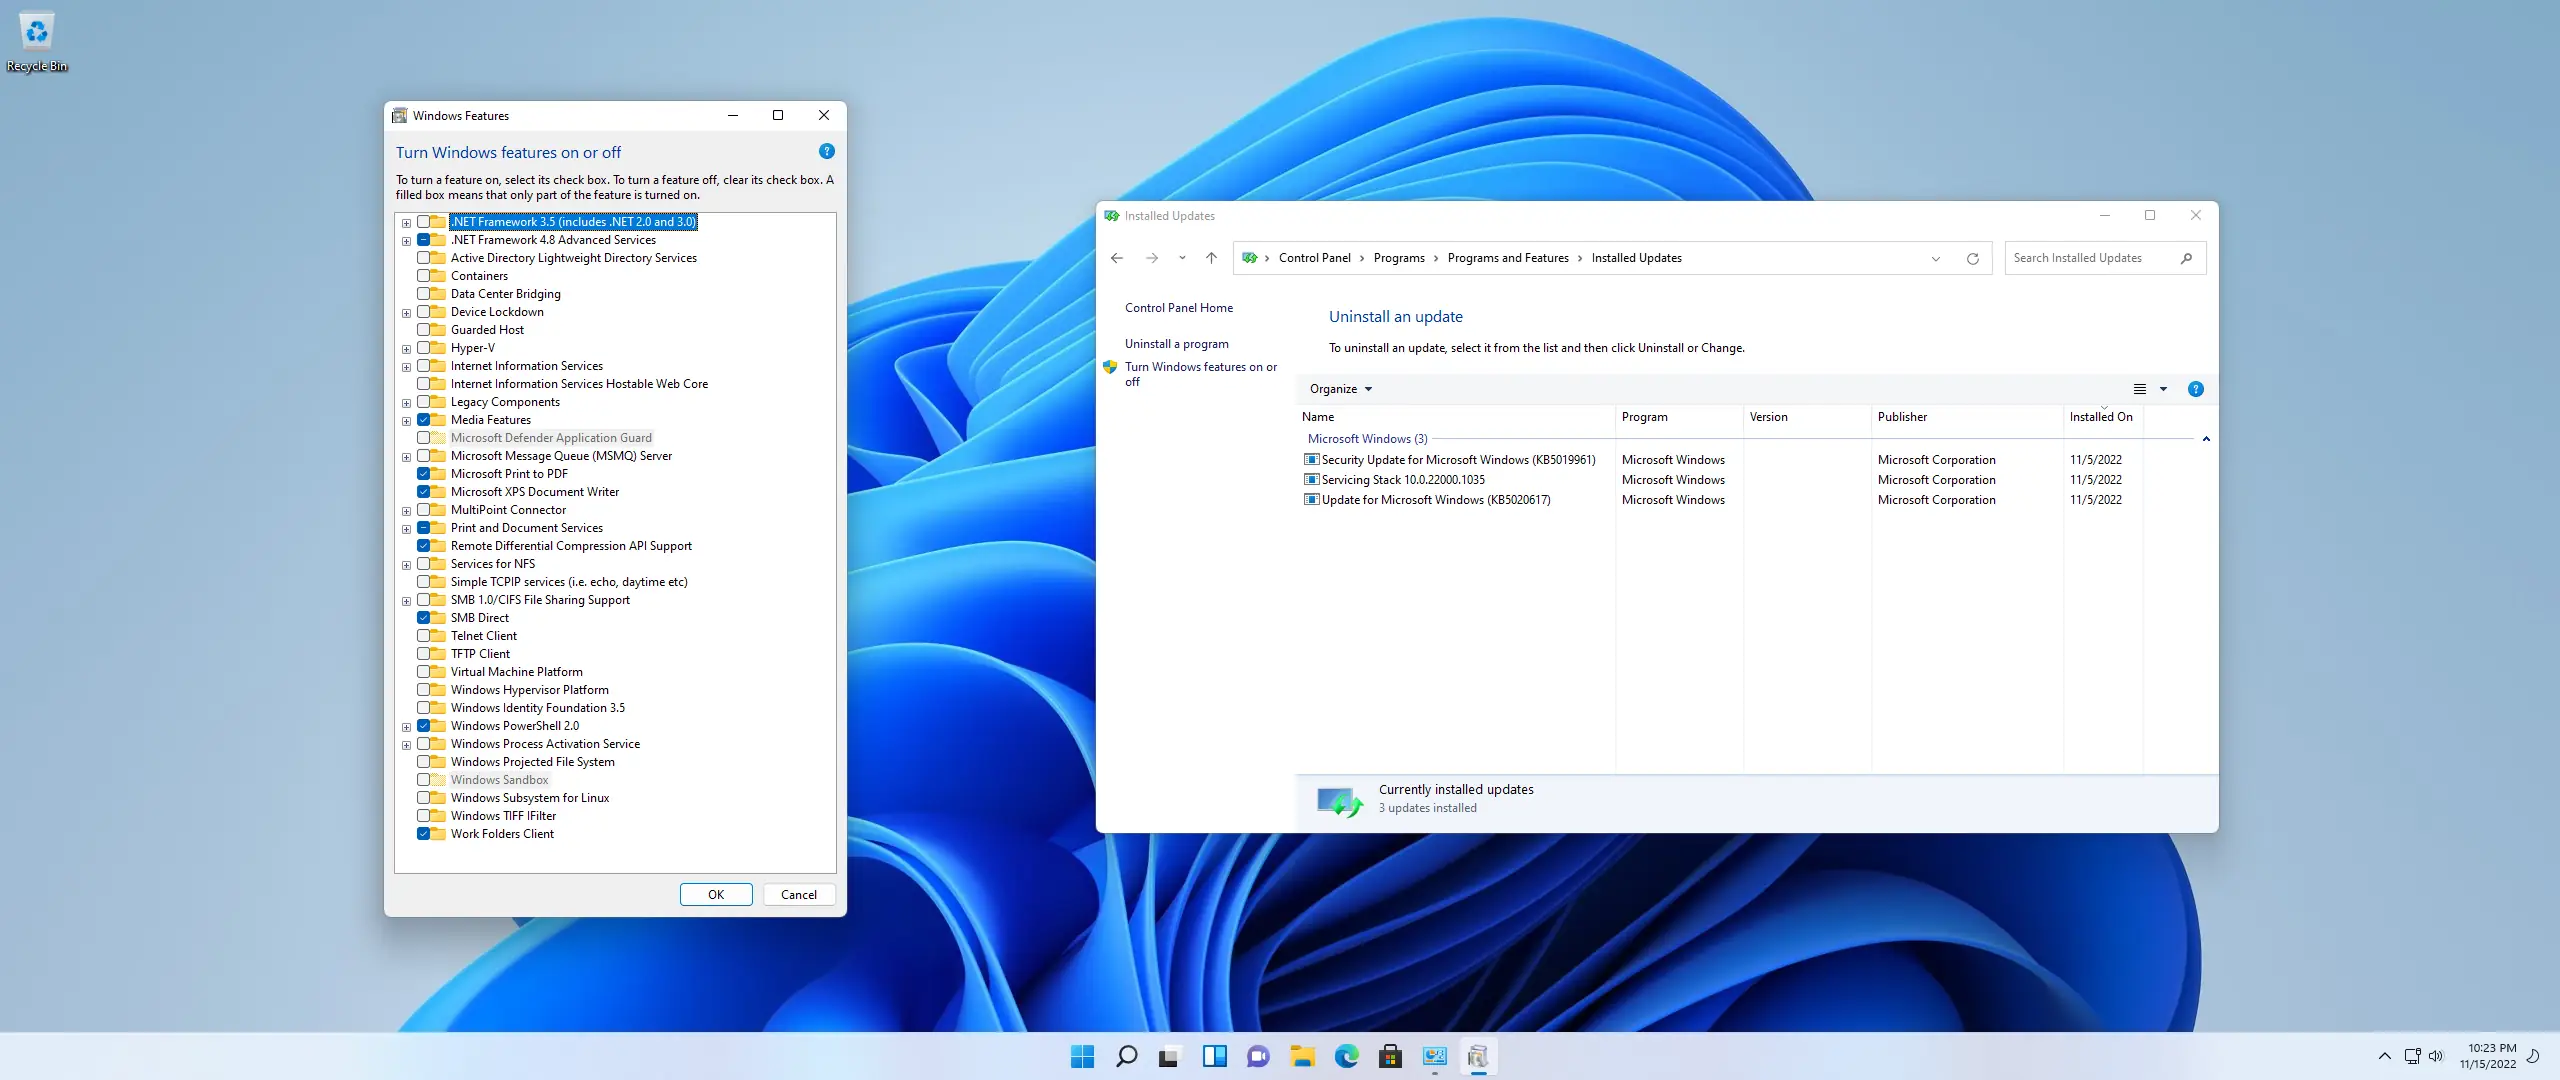Open Microsoft Store from the taskbar
2560x1080 pixels.
point(1390,1056)
